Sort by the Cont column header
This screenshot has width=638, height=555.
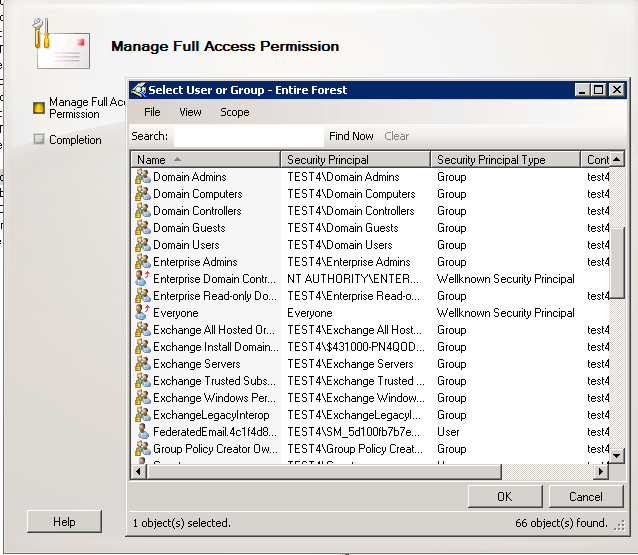(595, 160)
